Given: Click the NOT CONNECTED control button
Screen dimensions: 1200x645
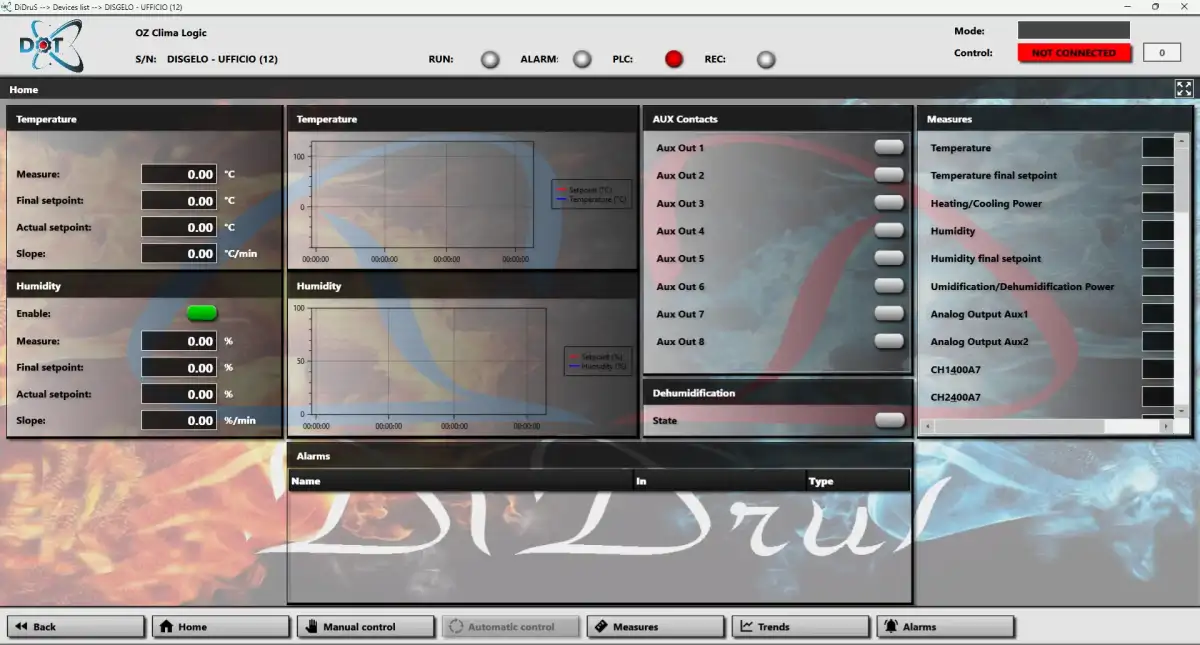Looking at the screenshot, I should point(1074,53).
